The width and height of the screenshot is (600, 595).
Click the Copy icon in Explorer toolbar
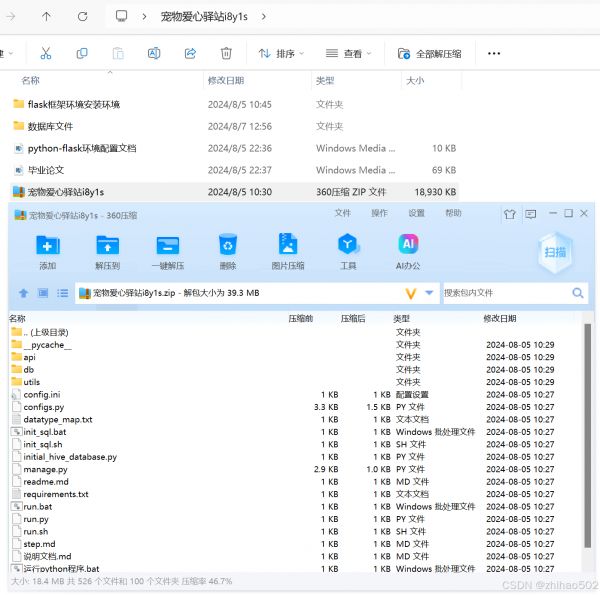click(x=82, y=53)
